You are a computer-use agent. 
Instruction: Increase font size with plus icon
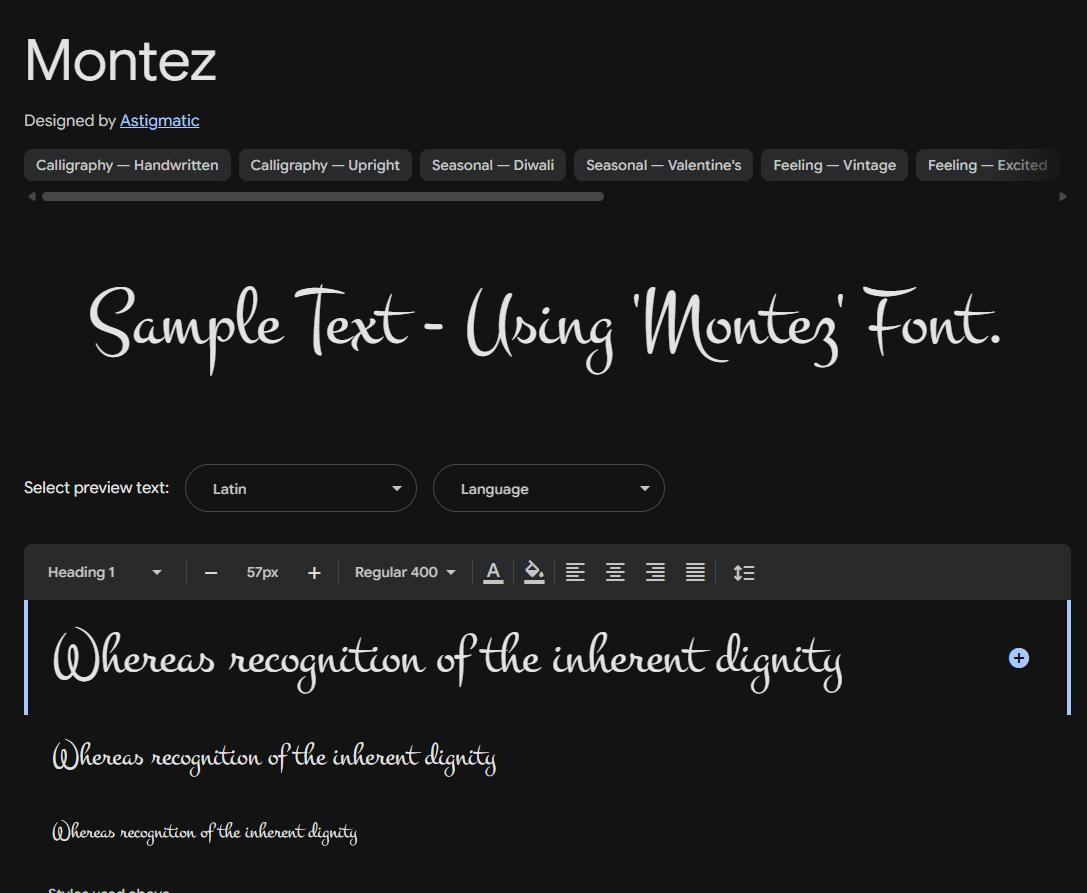(x=314, y=573)
